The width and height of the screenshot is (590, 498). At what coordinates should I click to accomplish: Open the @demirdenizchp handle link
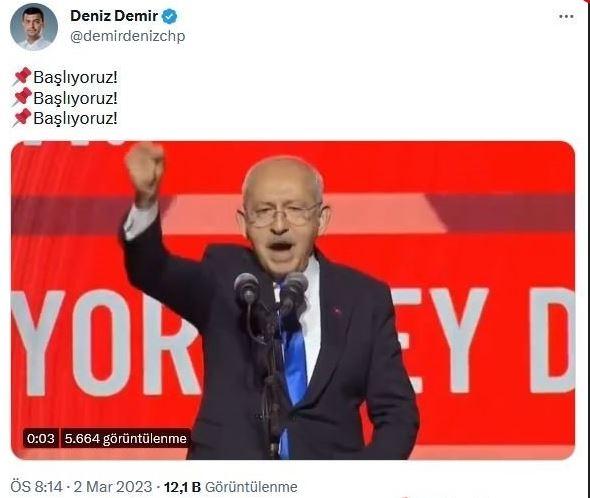point(128,36)
